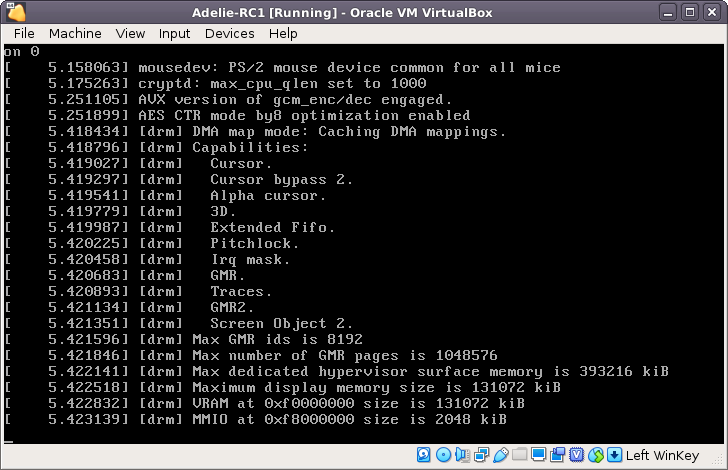Viewport: 728px width, 470px height.
Task: Click the 'DMA map mode: Caching DMA mappings' line
Action: [x=255, y=131]
